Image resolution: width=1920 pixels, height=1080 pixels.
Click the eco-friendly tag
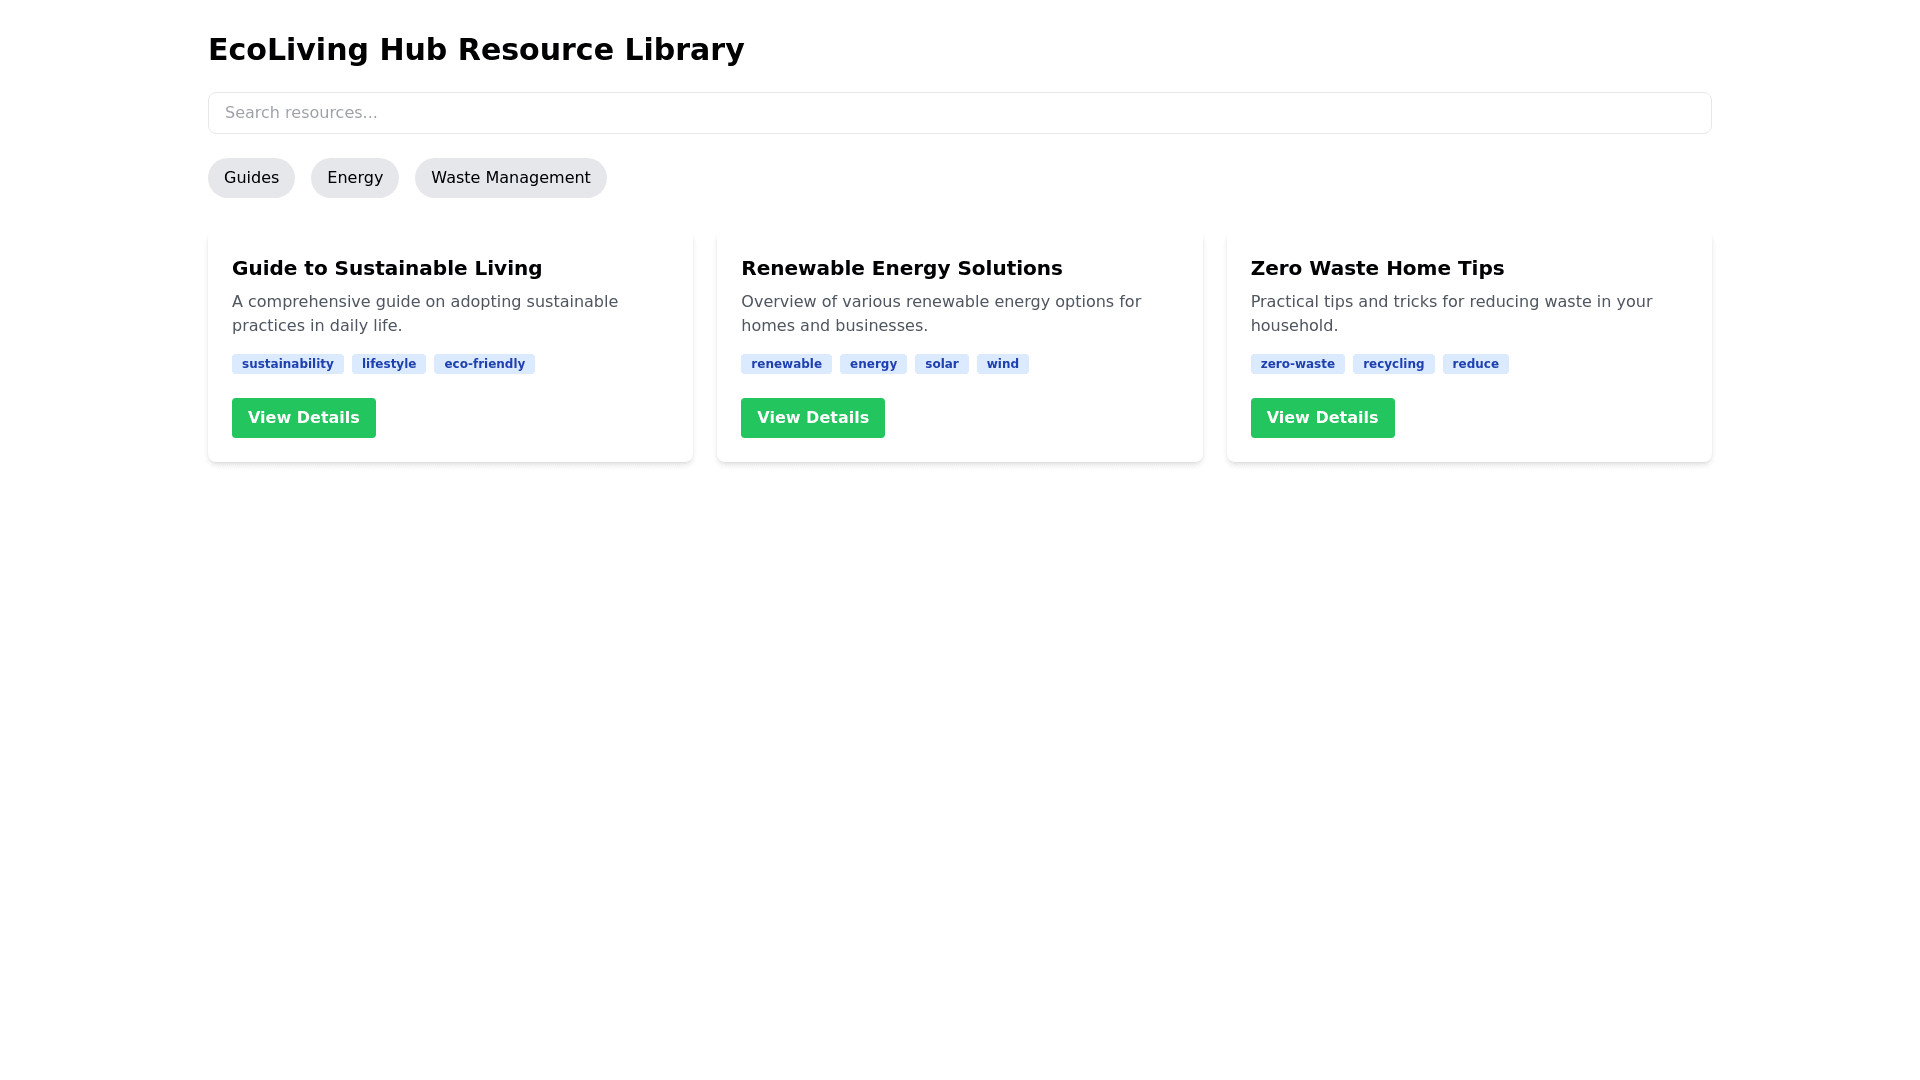click(x=484, y=364)
